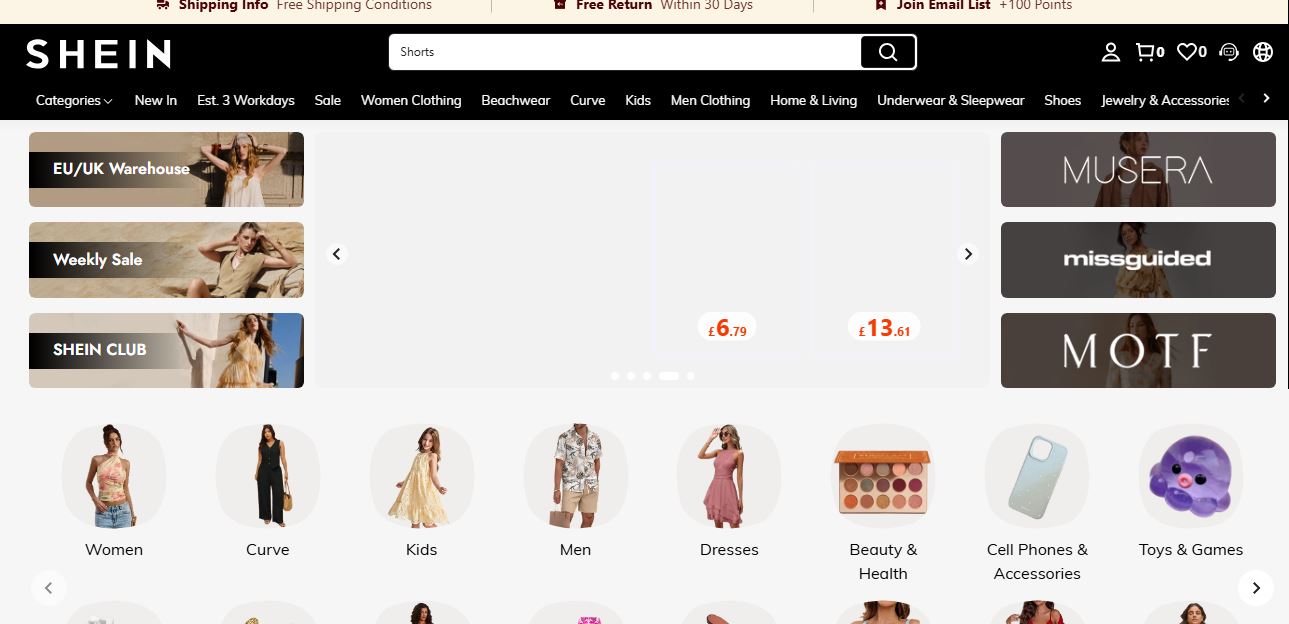Open the Shoes menu item

coord(1063,100)
